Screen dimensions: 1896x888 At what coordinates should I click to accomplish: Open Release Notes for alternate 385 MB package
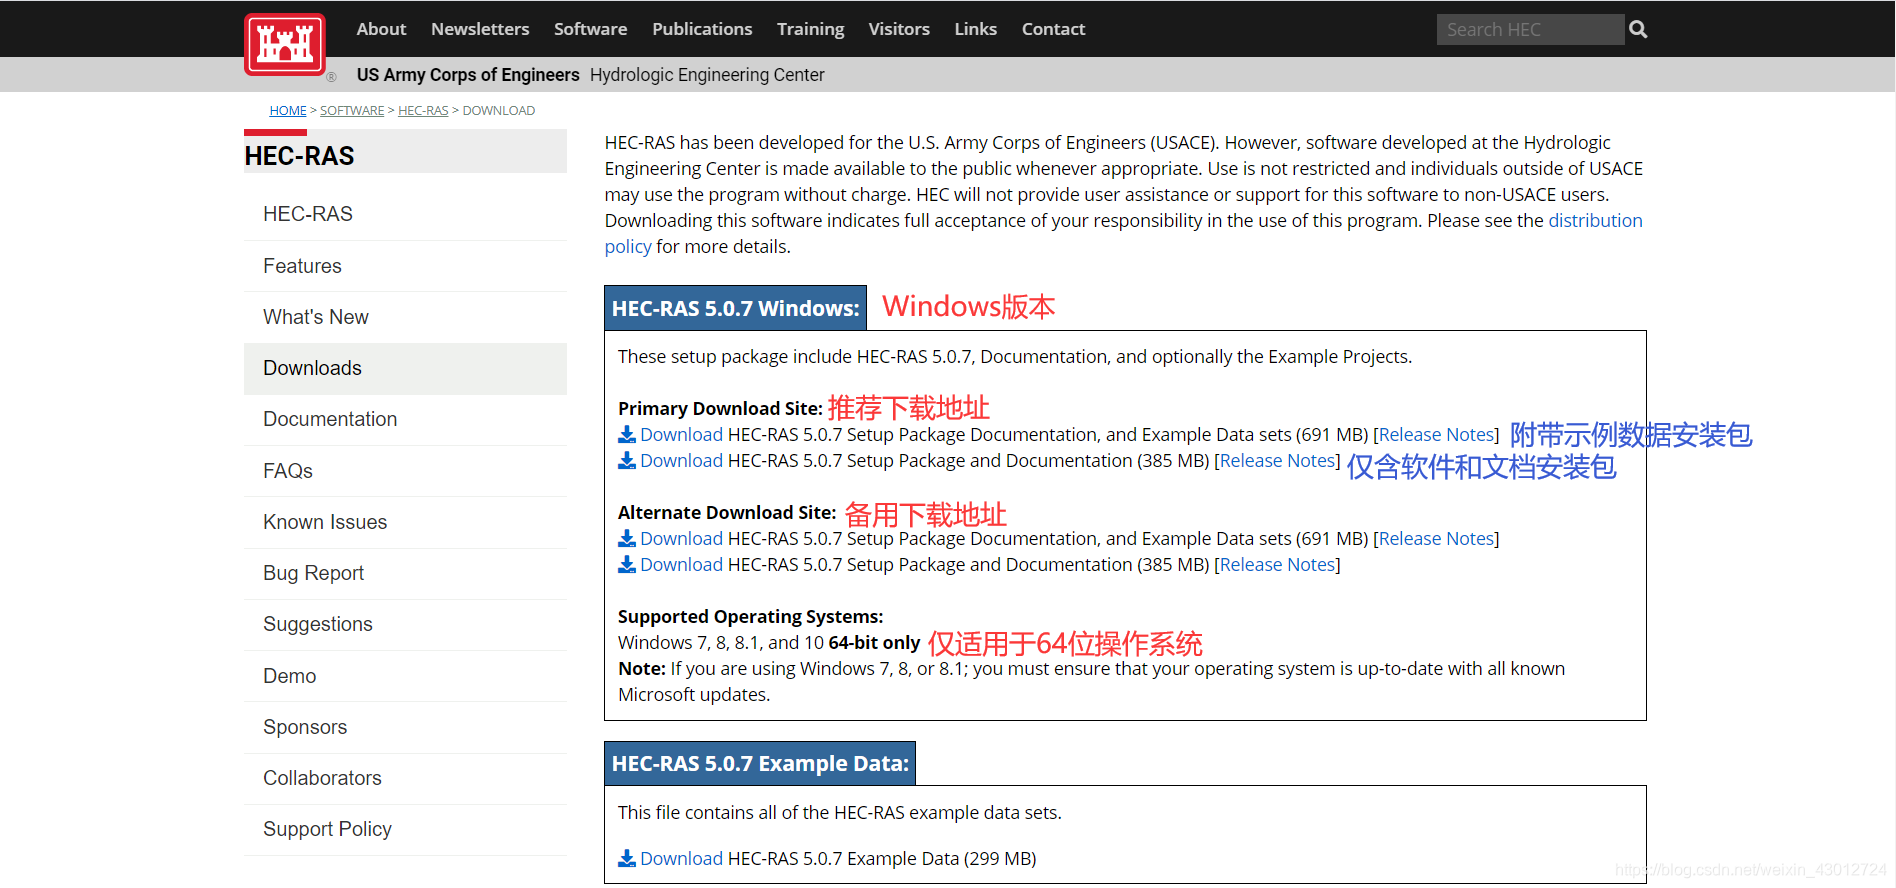coord(1277,564)
